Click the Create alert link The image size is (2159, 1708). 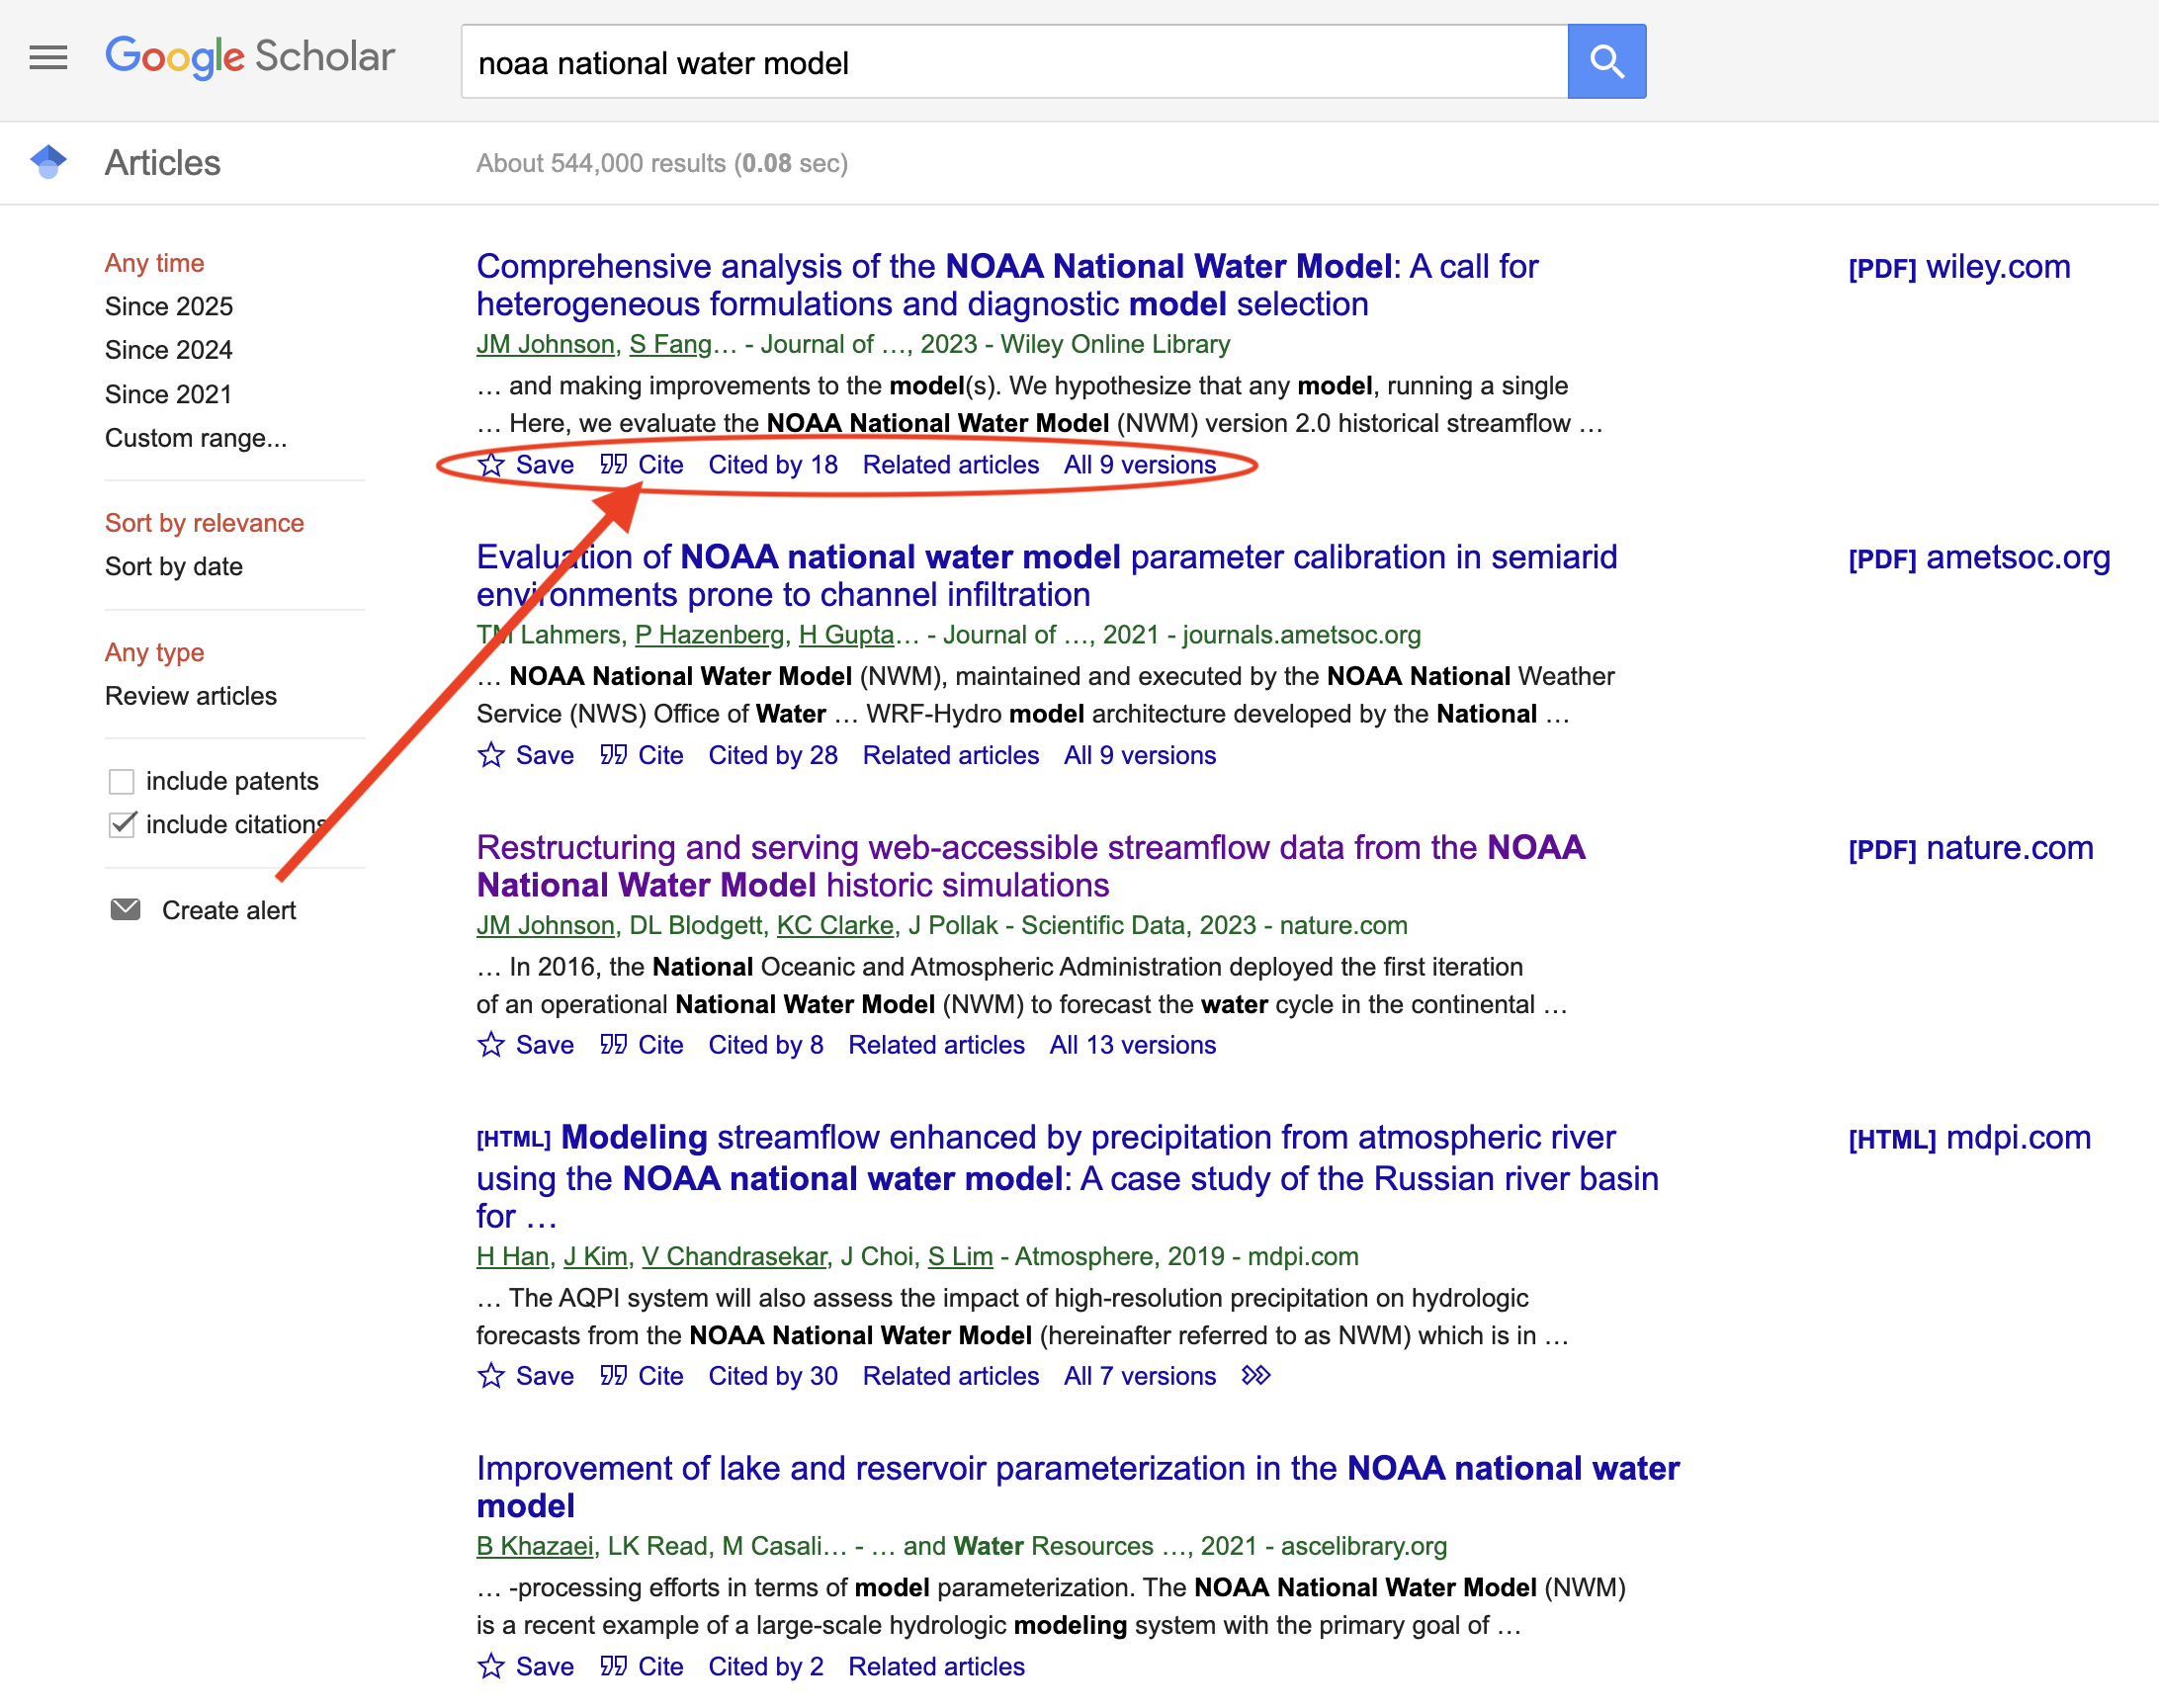click(x=229, y=910)
